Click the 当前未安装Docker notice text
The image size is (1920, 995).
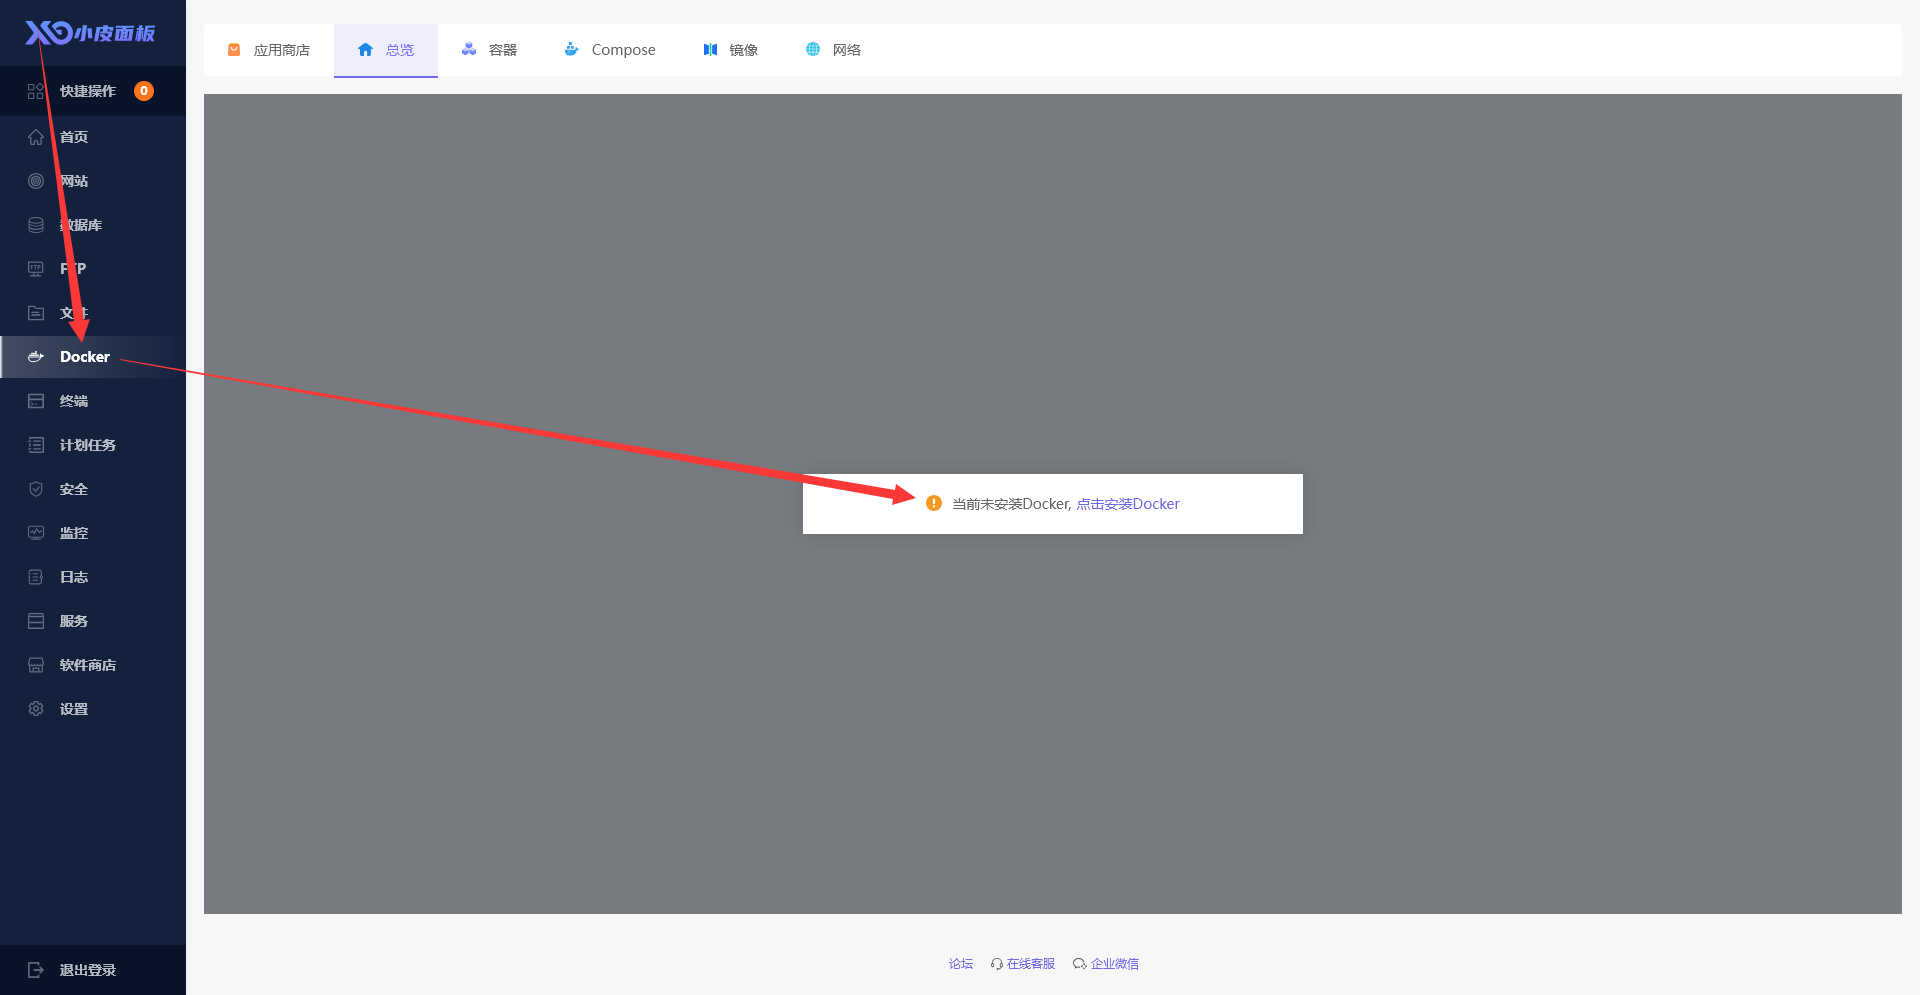click(x=1011, y=504)
